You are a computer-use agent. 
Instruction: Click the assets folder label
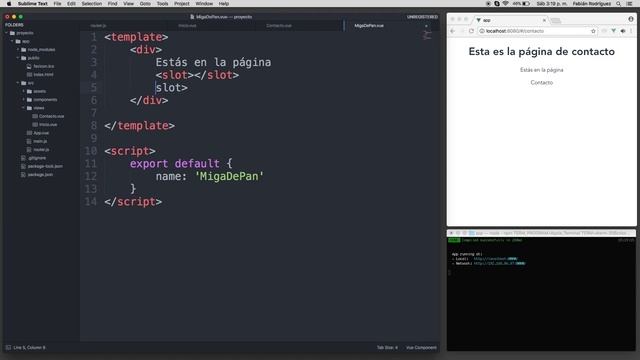click(40, 91)
